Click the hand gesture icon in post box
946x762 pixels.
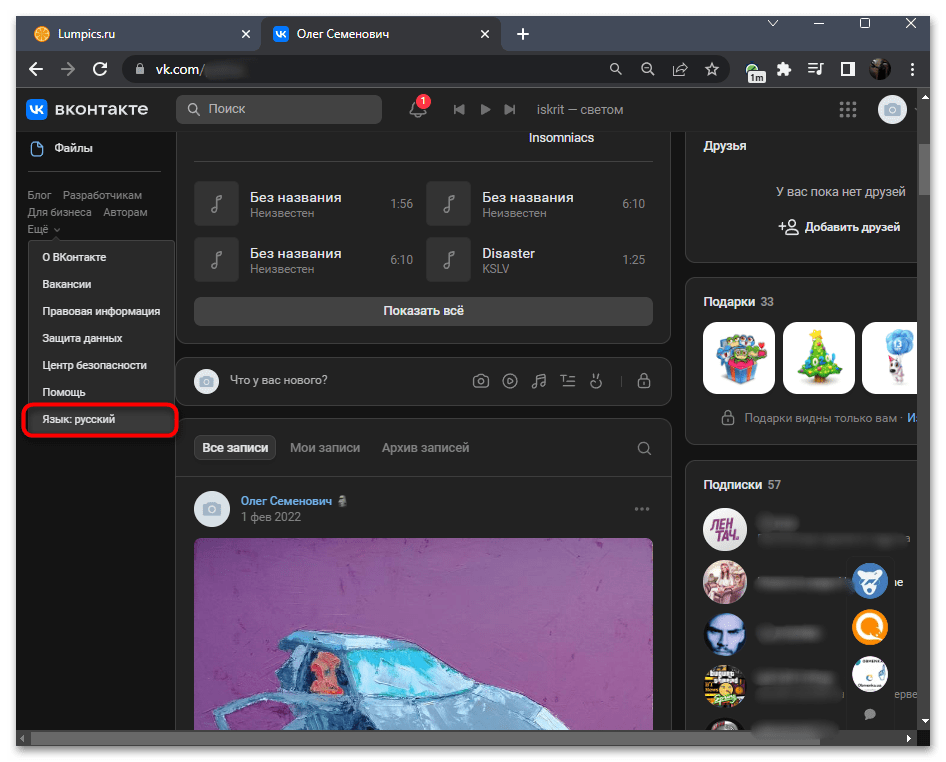596,381
